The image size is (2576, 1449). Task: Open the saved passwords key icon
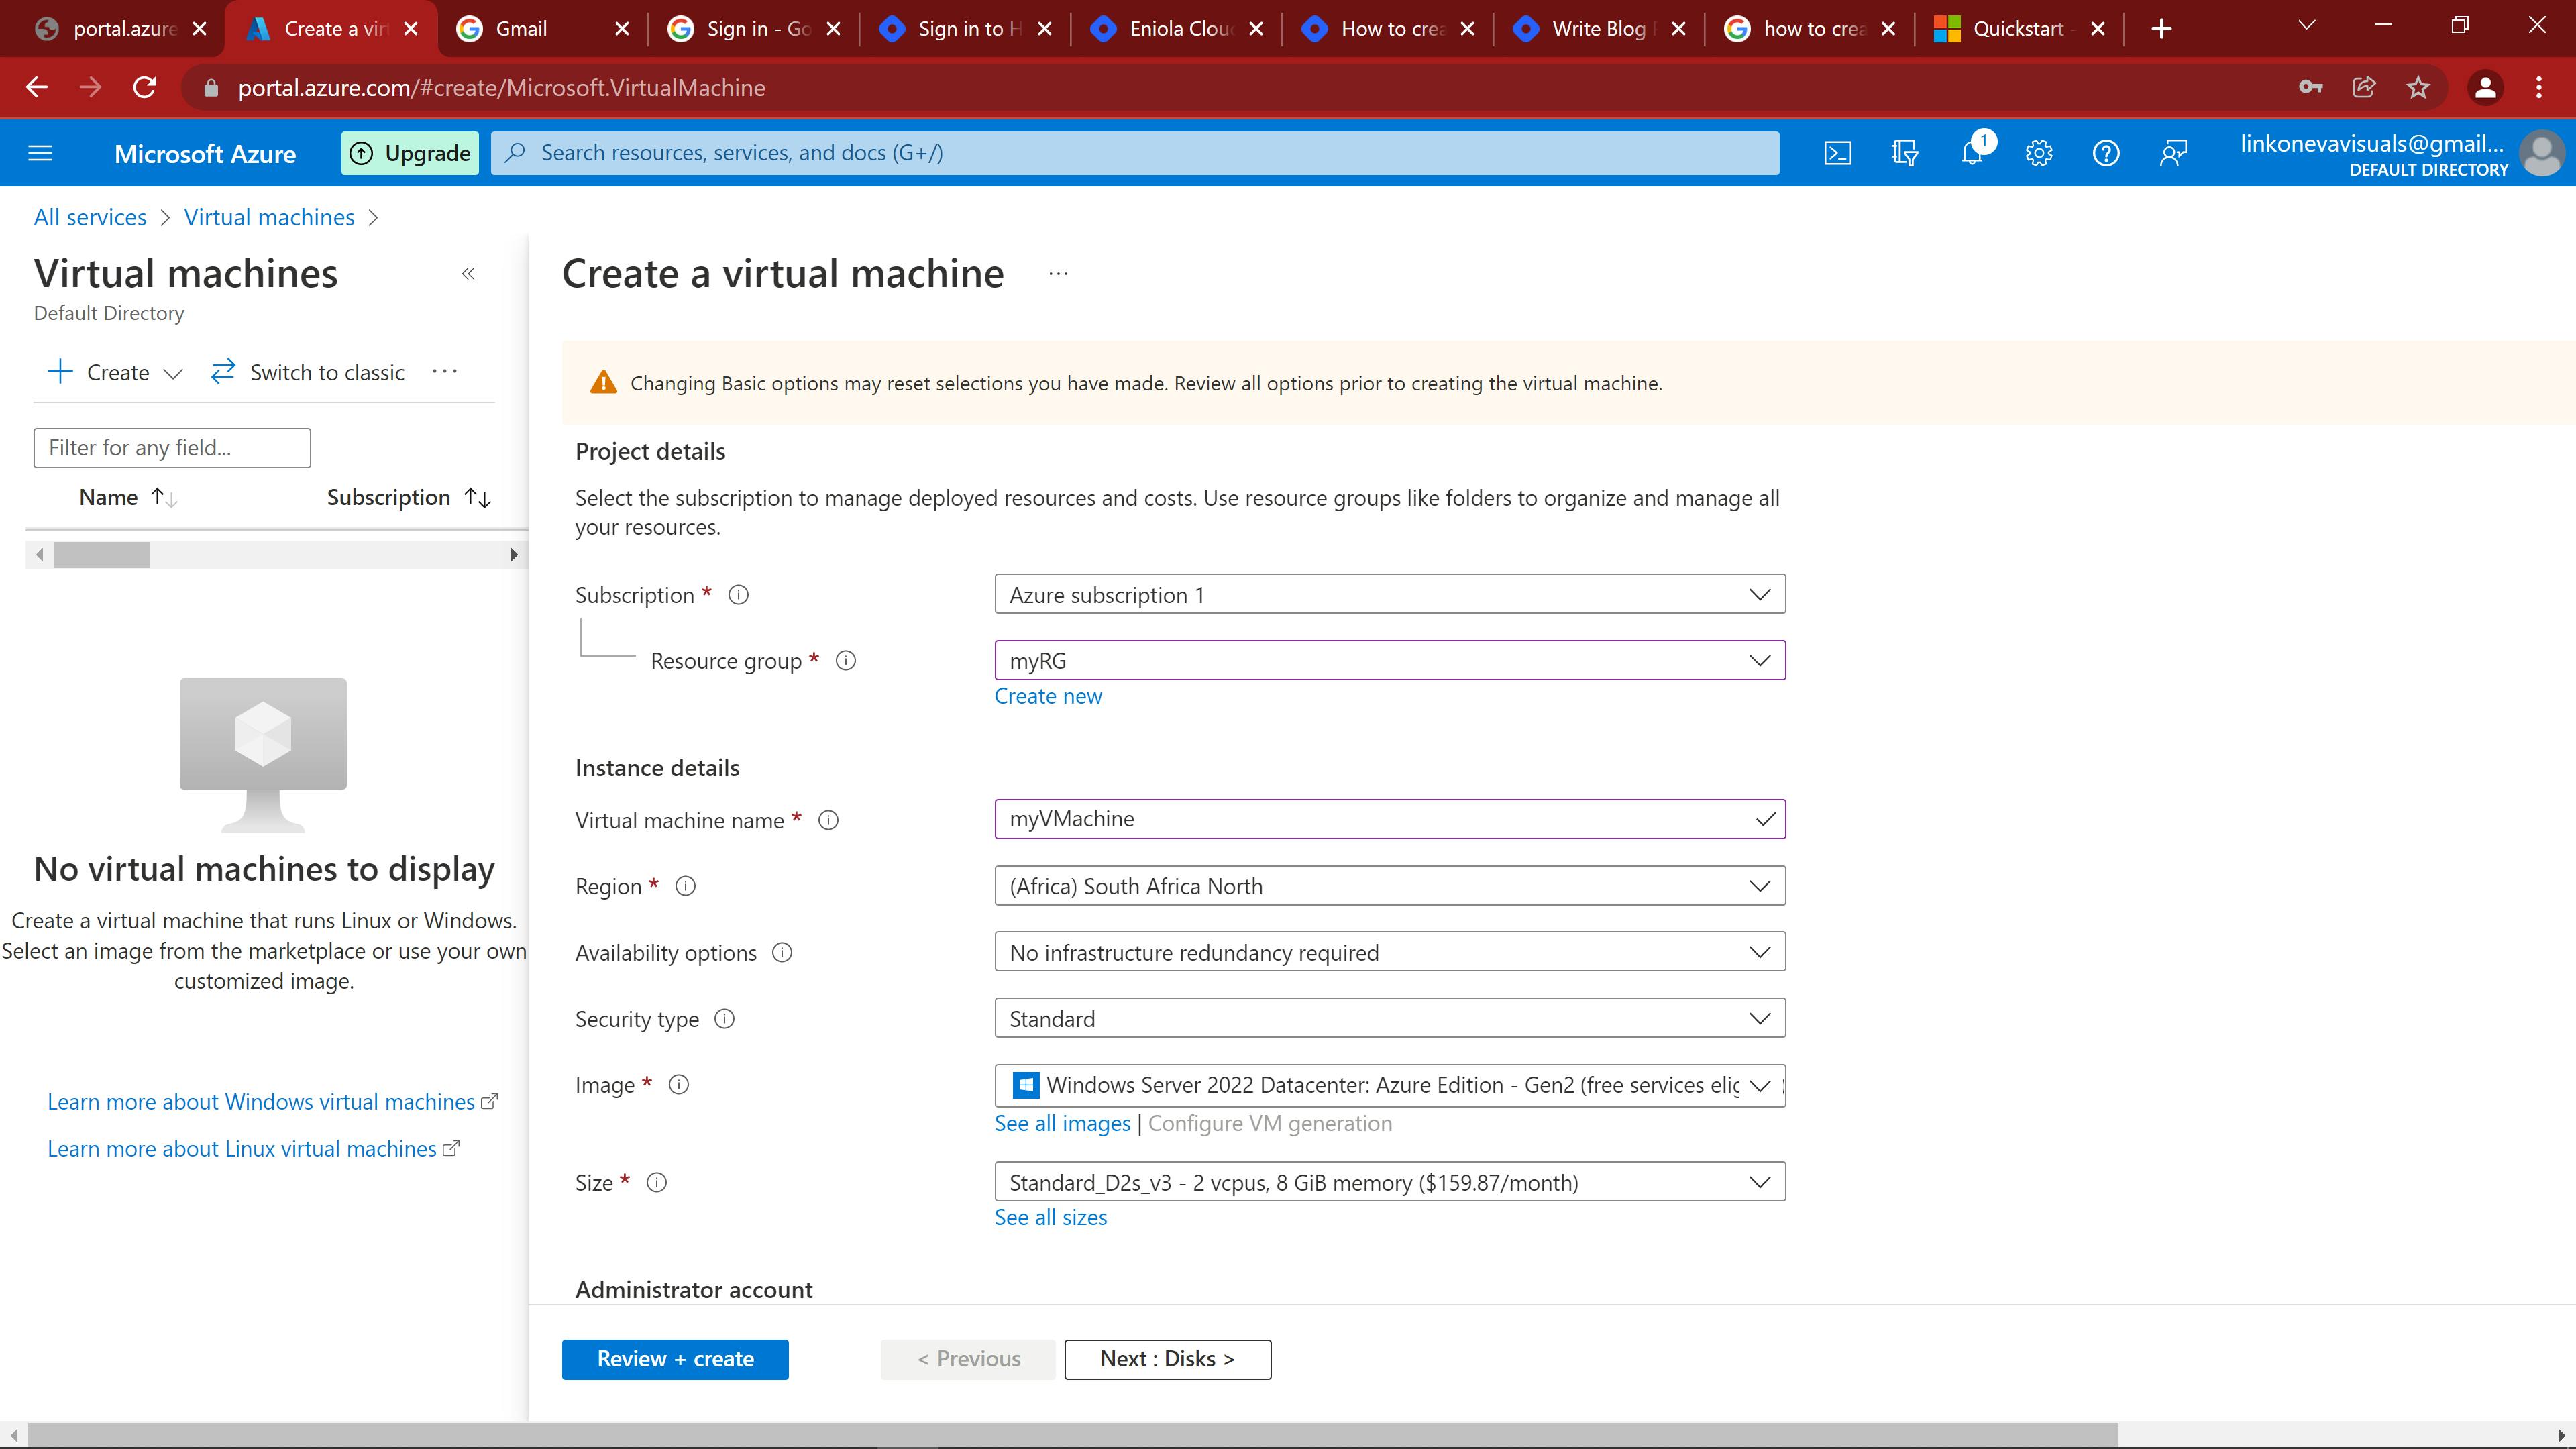(2310, 88)
